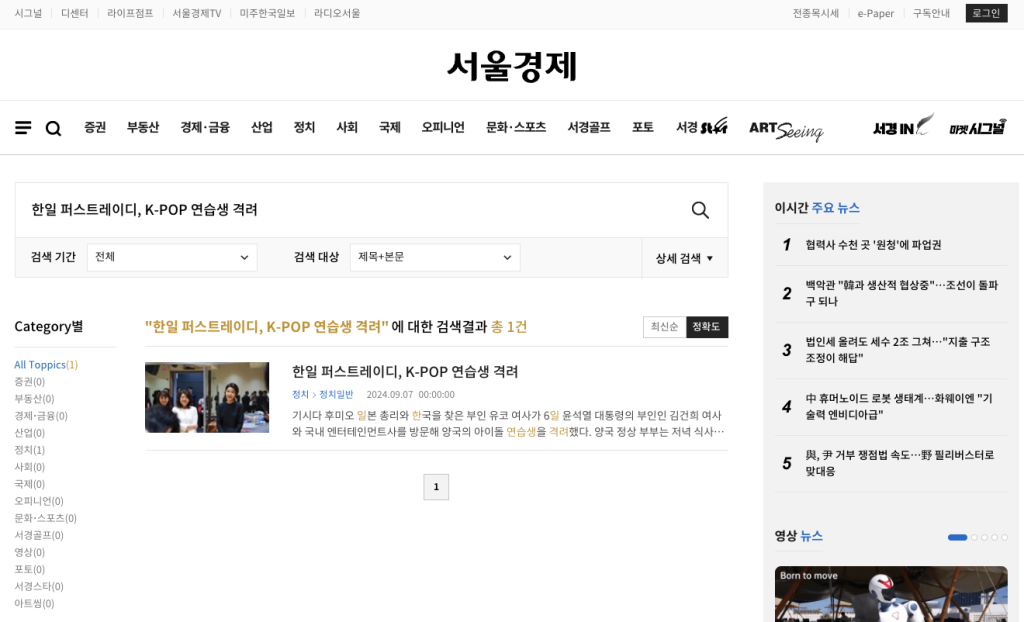Play the Born to move video thumbnail
The height and width of the screenshot is (622, 1024).
[x=891, y=594]
